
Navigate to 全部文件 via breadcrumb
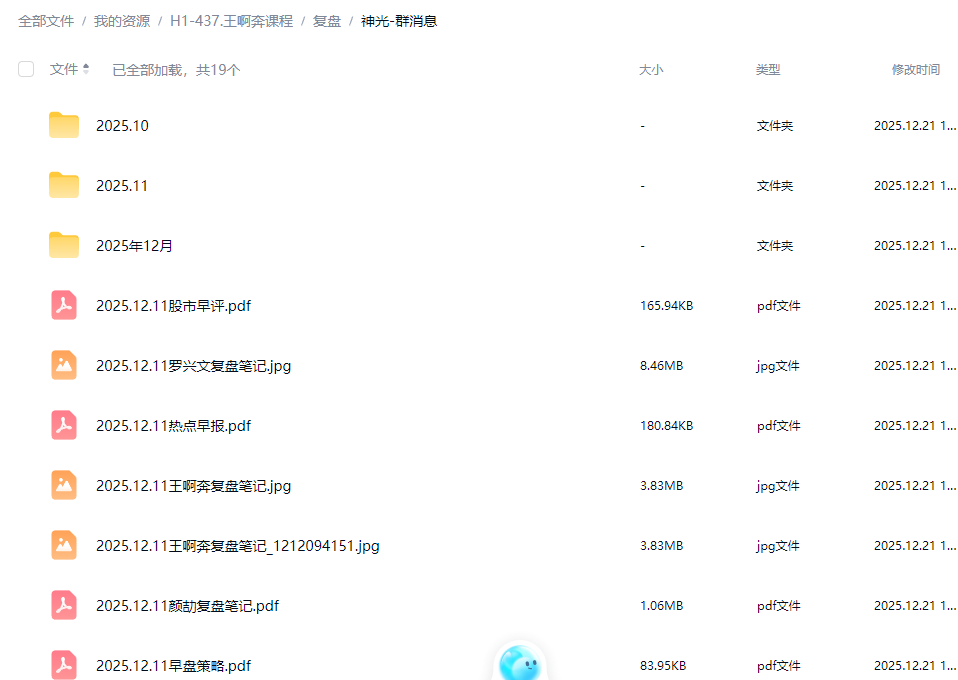(x=44, y=20)
